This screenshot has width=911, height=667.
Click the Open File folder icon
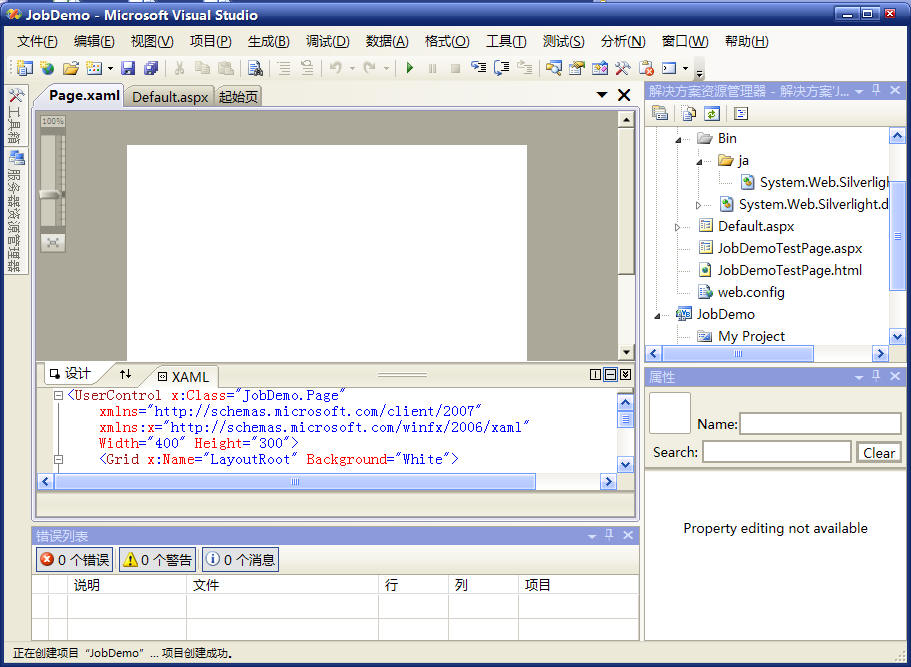point(71,68)
